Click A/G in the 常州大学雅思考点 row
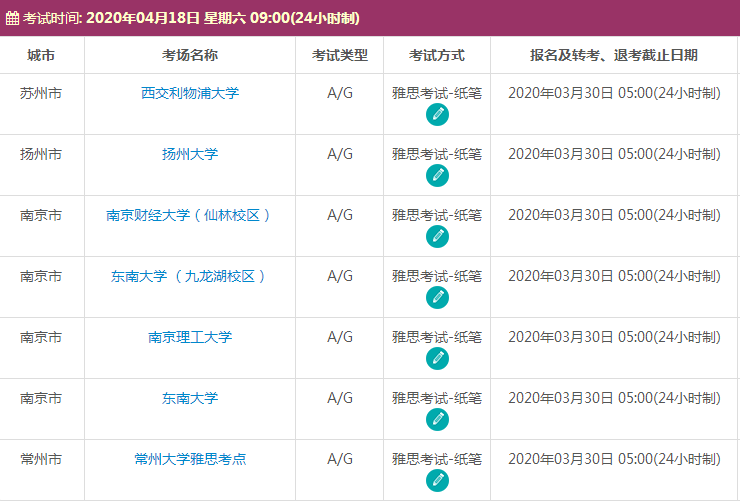Image resolution: width=740 pixels, height=501 pixels. (x=340, y=459)
